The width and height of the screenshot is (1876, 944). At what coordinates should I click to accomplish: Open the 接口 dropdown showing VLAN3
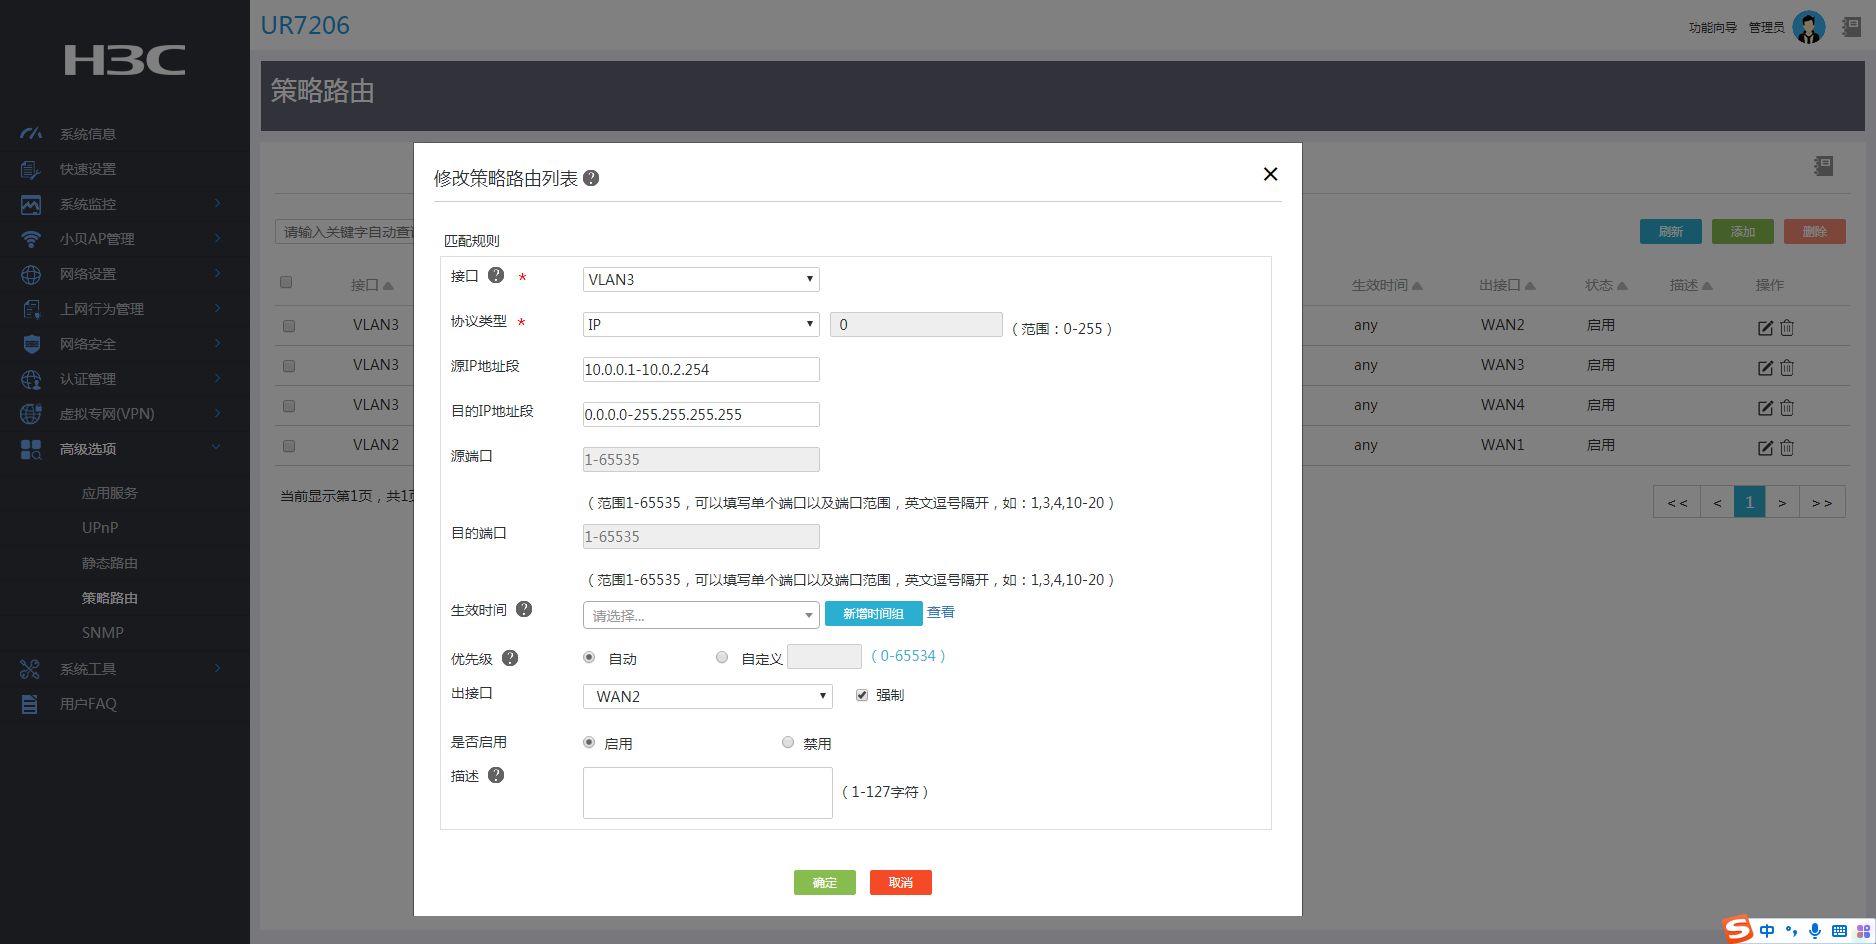point(701,279)
